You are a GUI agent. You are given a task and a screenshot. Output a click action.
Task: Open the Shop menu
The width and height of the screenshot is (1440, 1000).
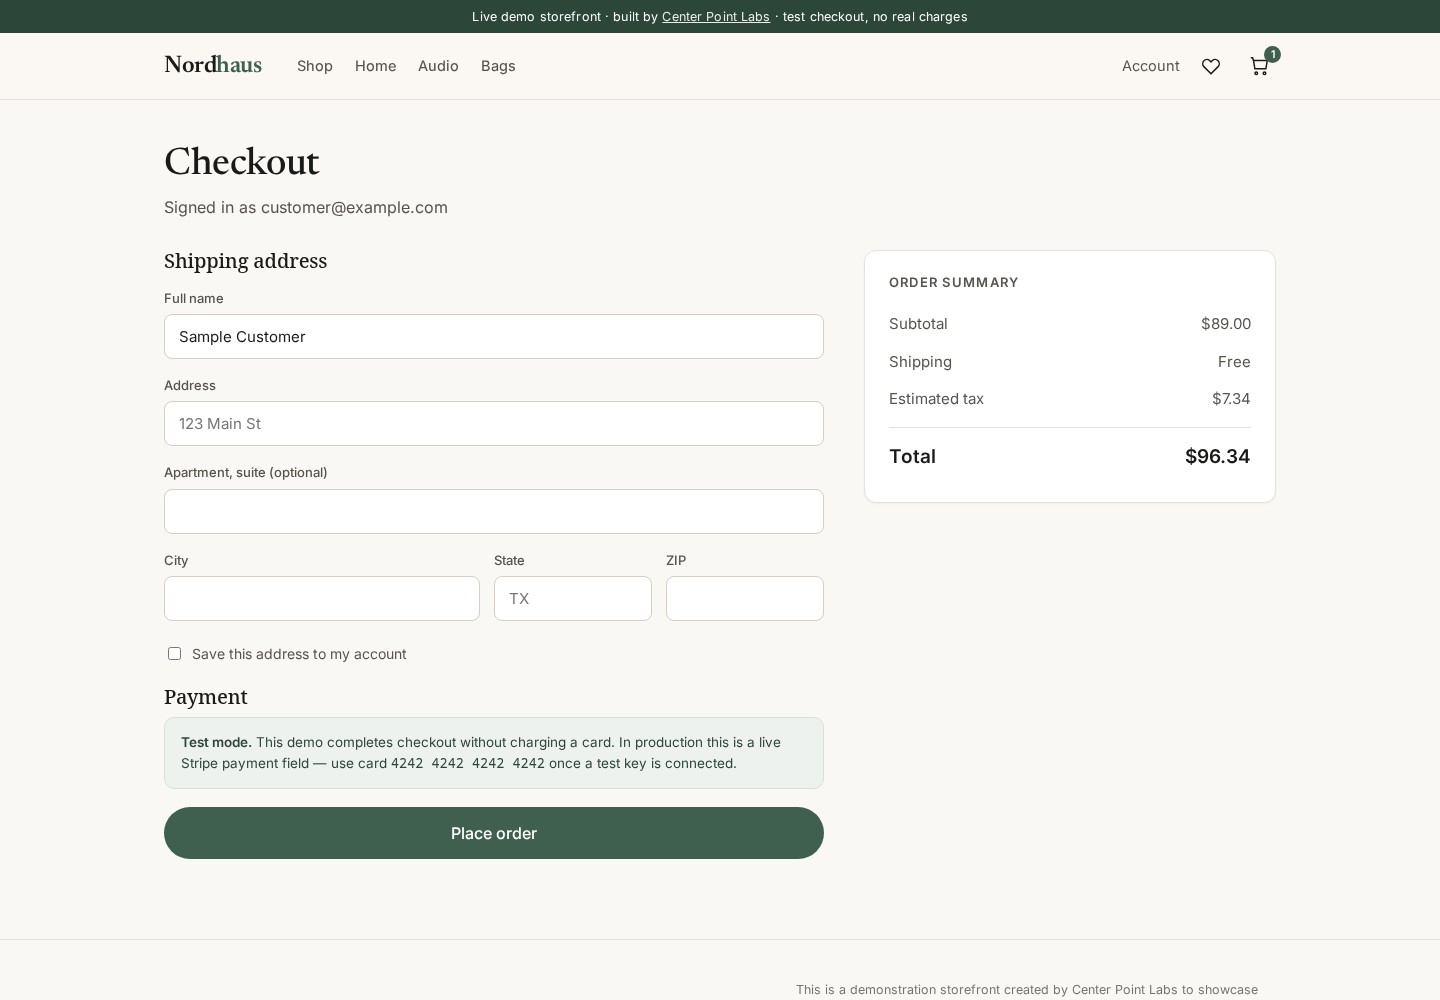coord(314,66)
